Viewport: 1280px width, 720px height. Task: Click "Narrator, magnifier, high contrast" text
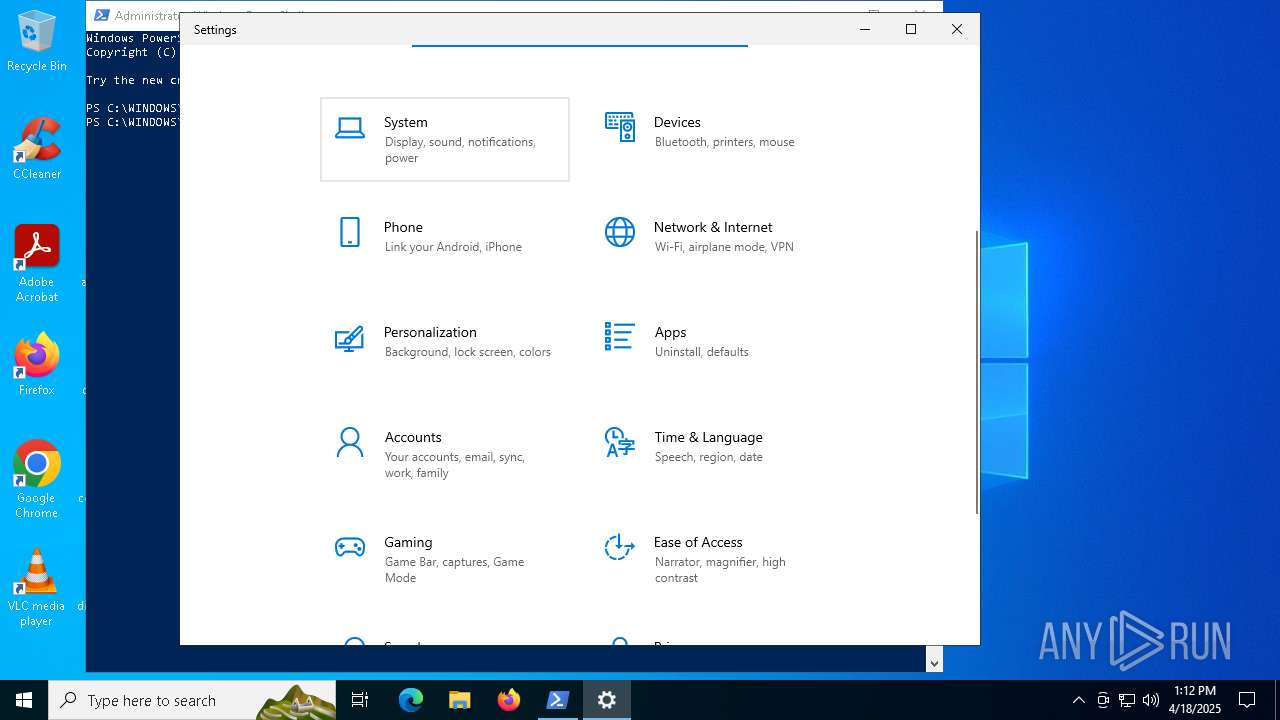(x=720, y=570)
